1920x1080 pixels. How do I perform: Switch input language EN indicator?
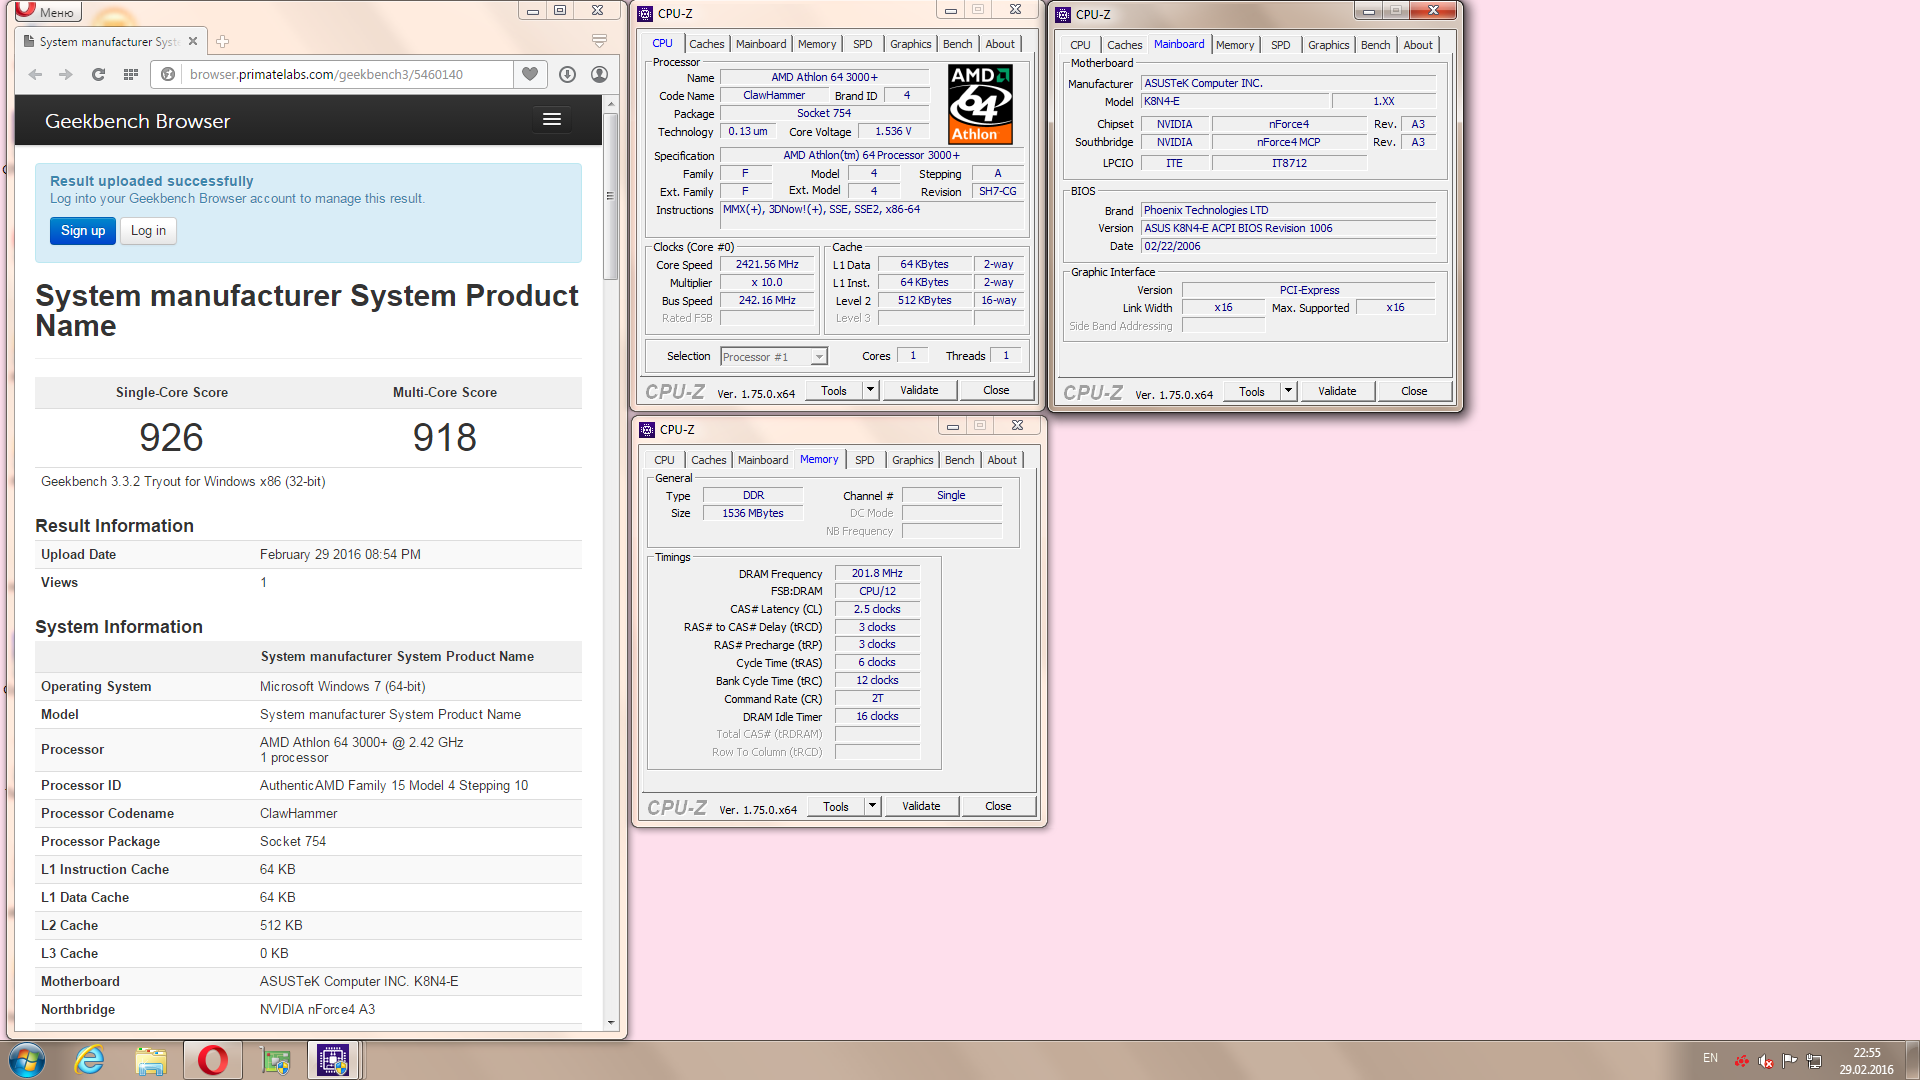[1710, 1058]
